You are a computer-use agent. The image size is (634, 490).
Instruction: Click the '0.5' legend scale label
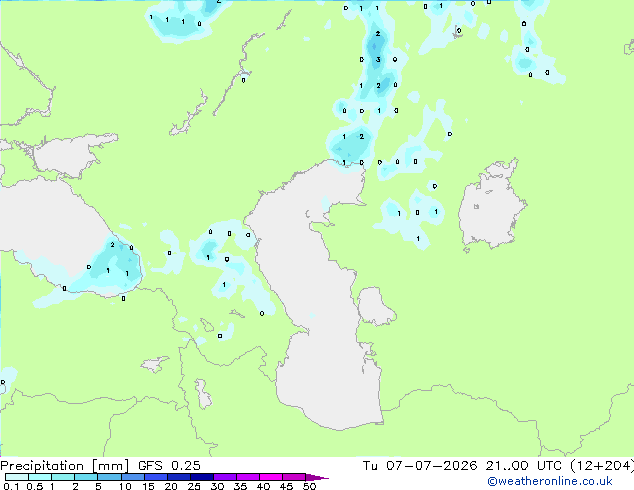click(35, 486)
